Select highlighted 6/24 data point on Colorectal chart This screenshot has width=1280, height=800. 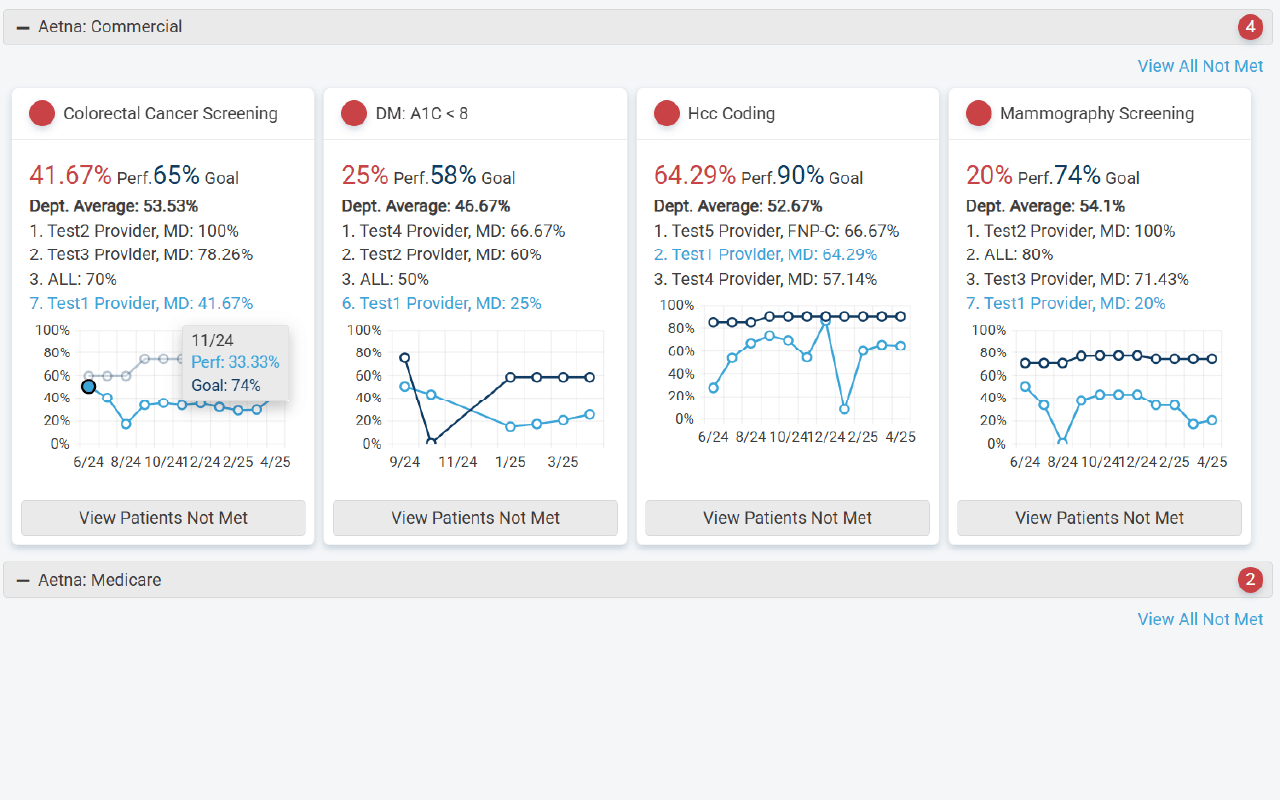click(x=89, y=386)
